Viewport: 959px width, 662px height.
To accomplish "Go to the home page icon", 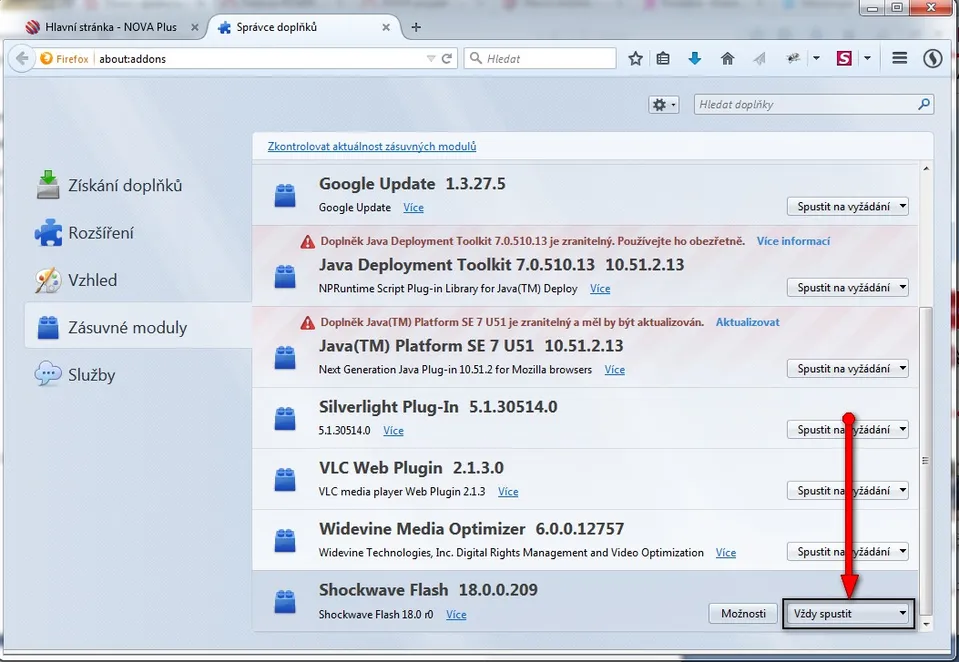I will coord(727,59).
